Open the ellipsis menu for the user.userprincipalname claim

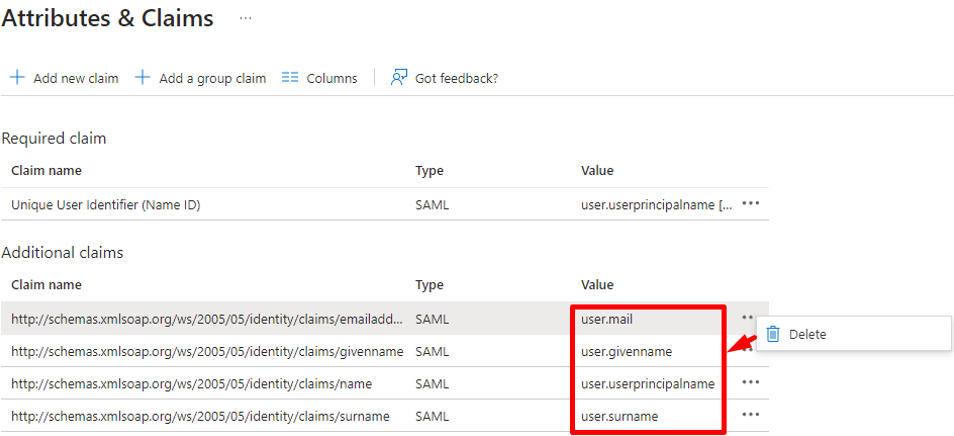tap(751, 383)
